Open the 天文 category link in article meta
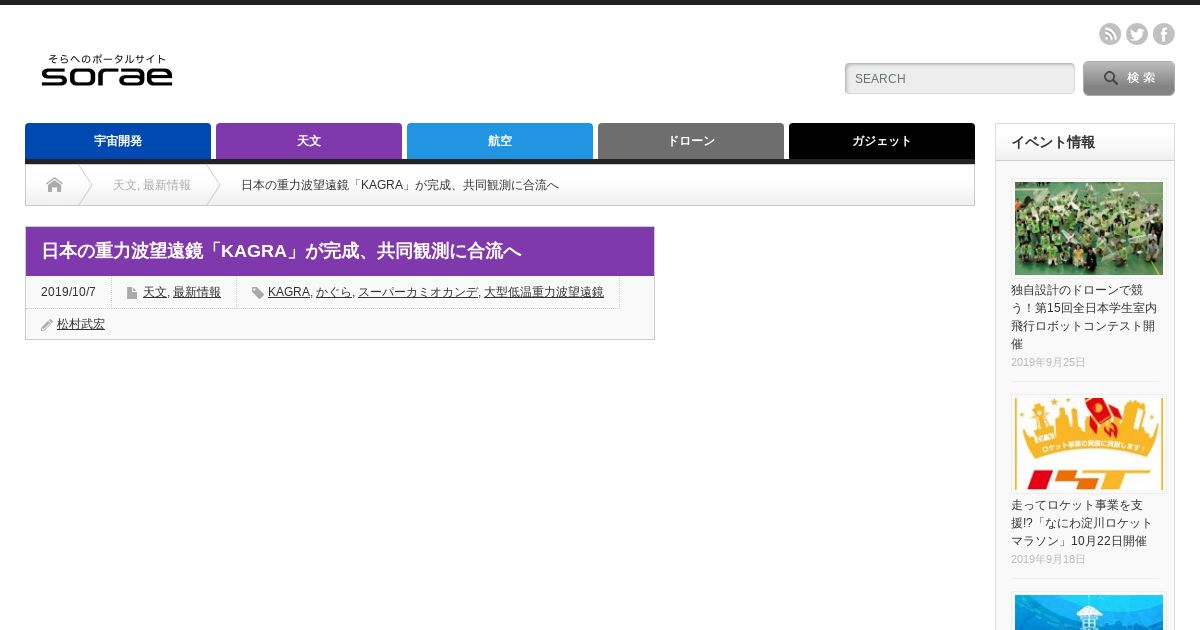The image size is (1200, 630). point(155,292)
